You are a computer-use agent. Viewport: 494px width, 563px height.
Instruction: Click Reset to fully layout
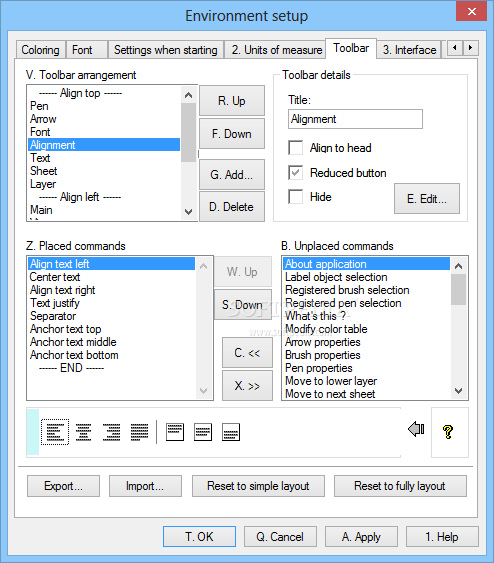tap(400, 486)
